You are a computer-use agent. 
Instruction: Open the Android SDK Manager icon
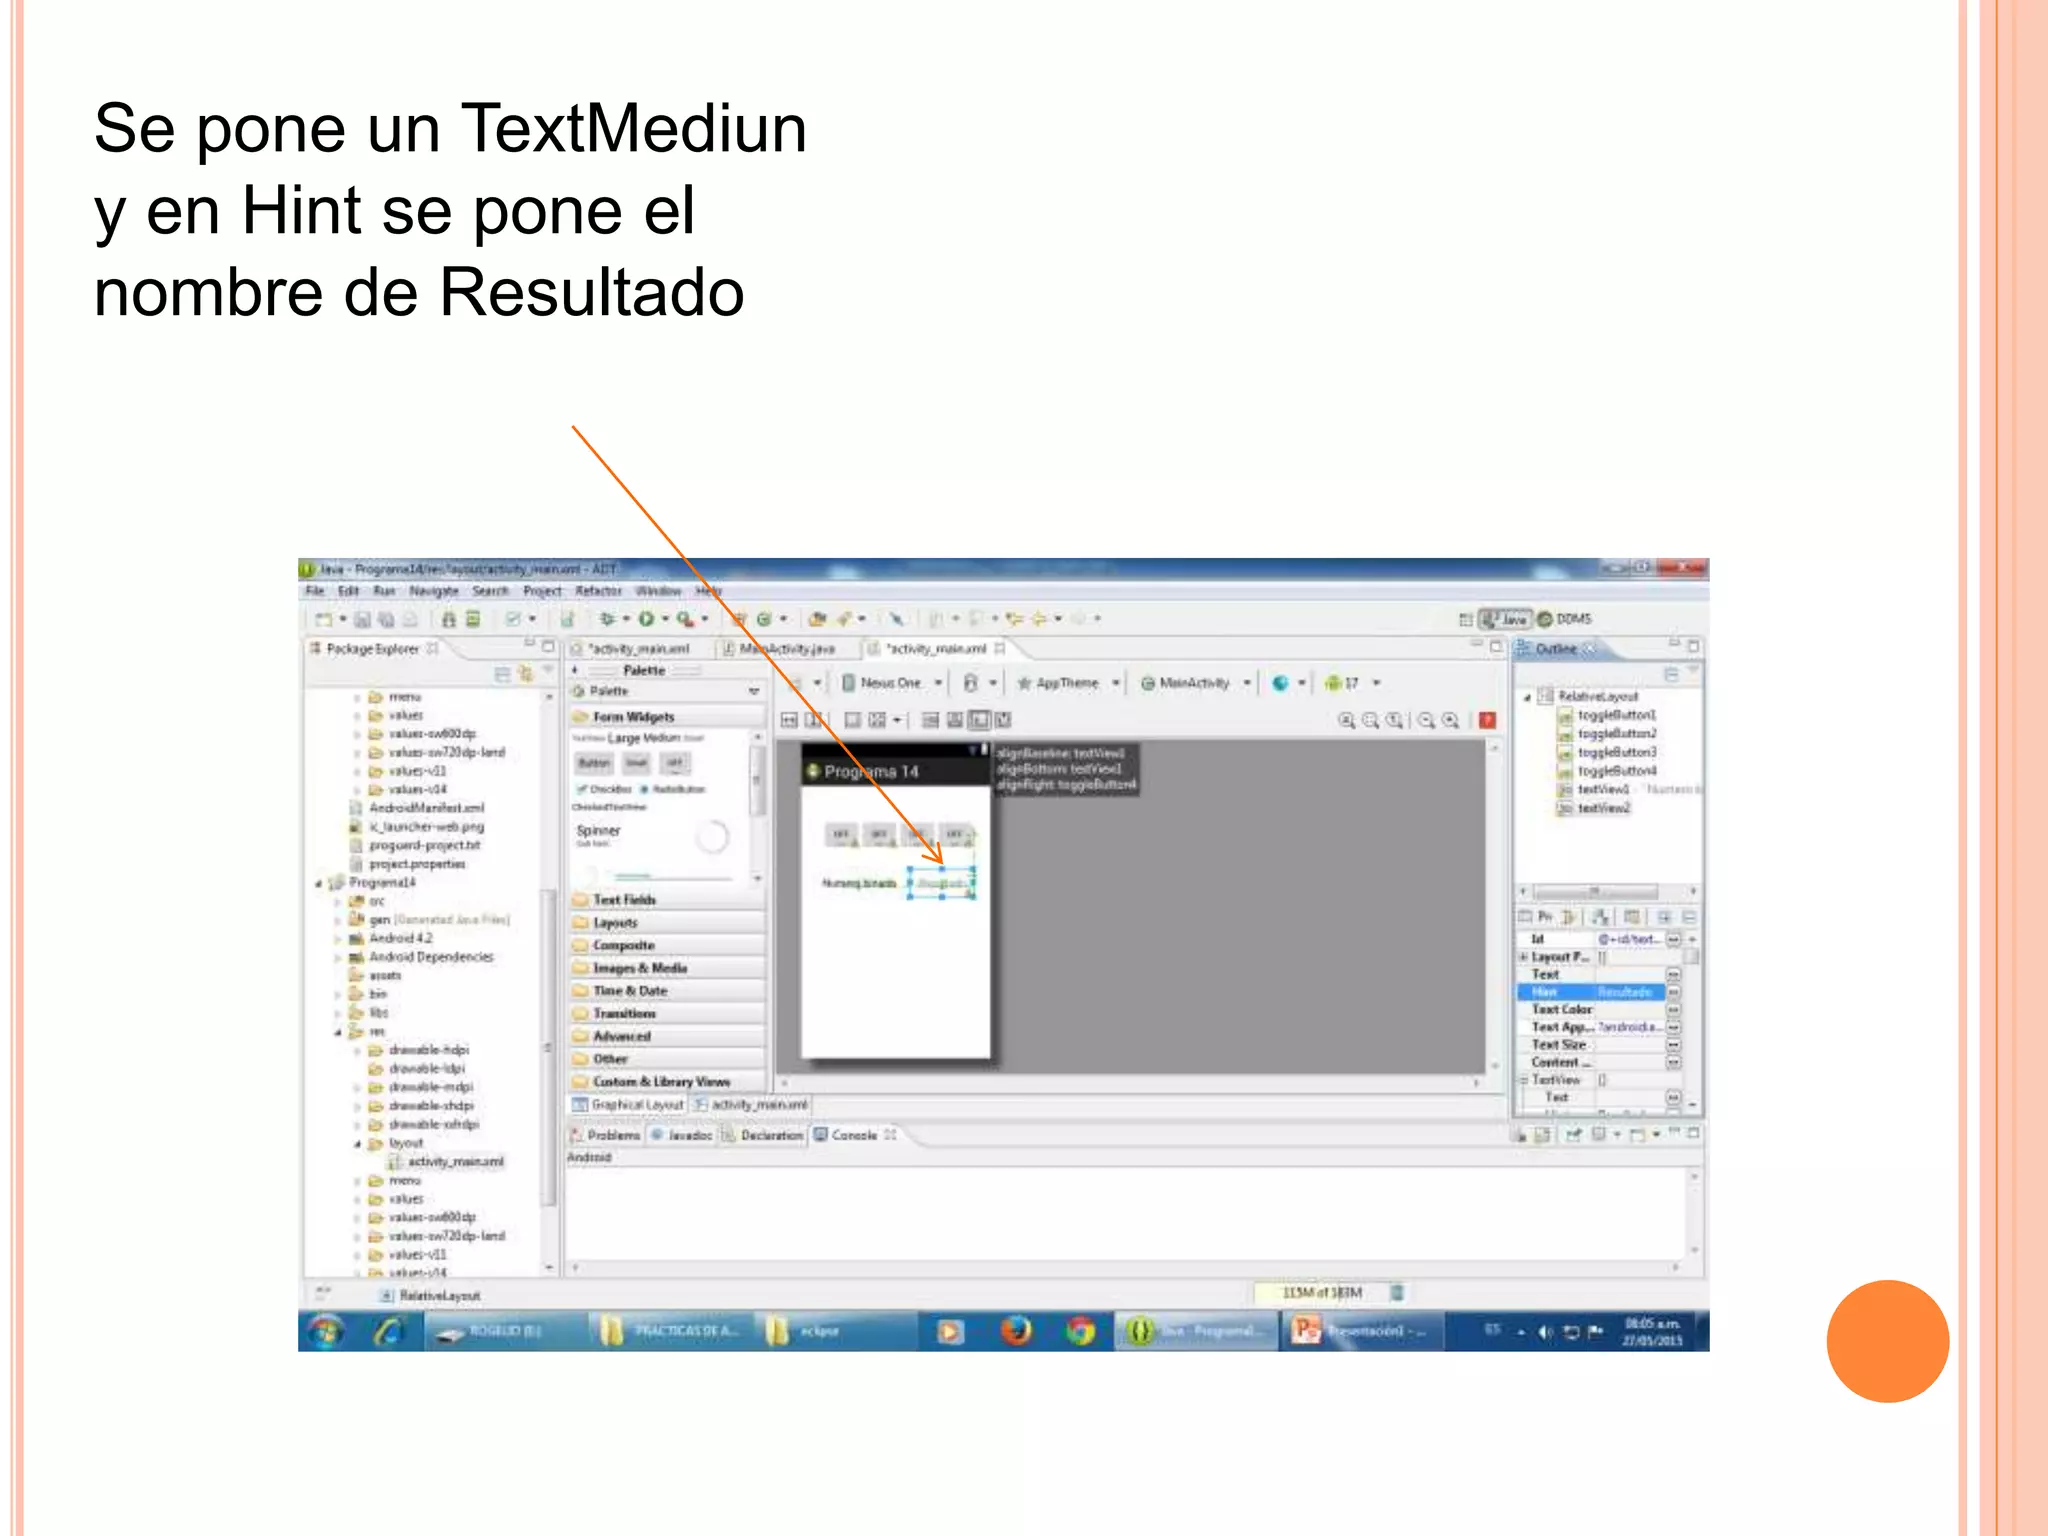pyautogui.click(x=449, y=620)
